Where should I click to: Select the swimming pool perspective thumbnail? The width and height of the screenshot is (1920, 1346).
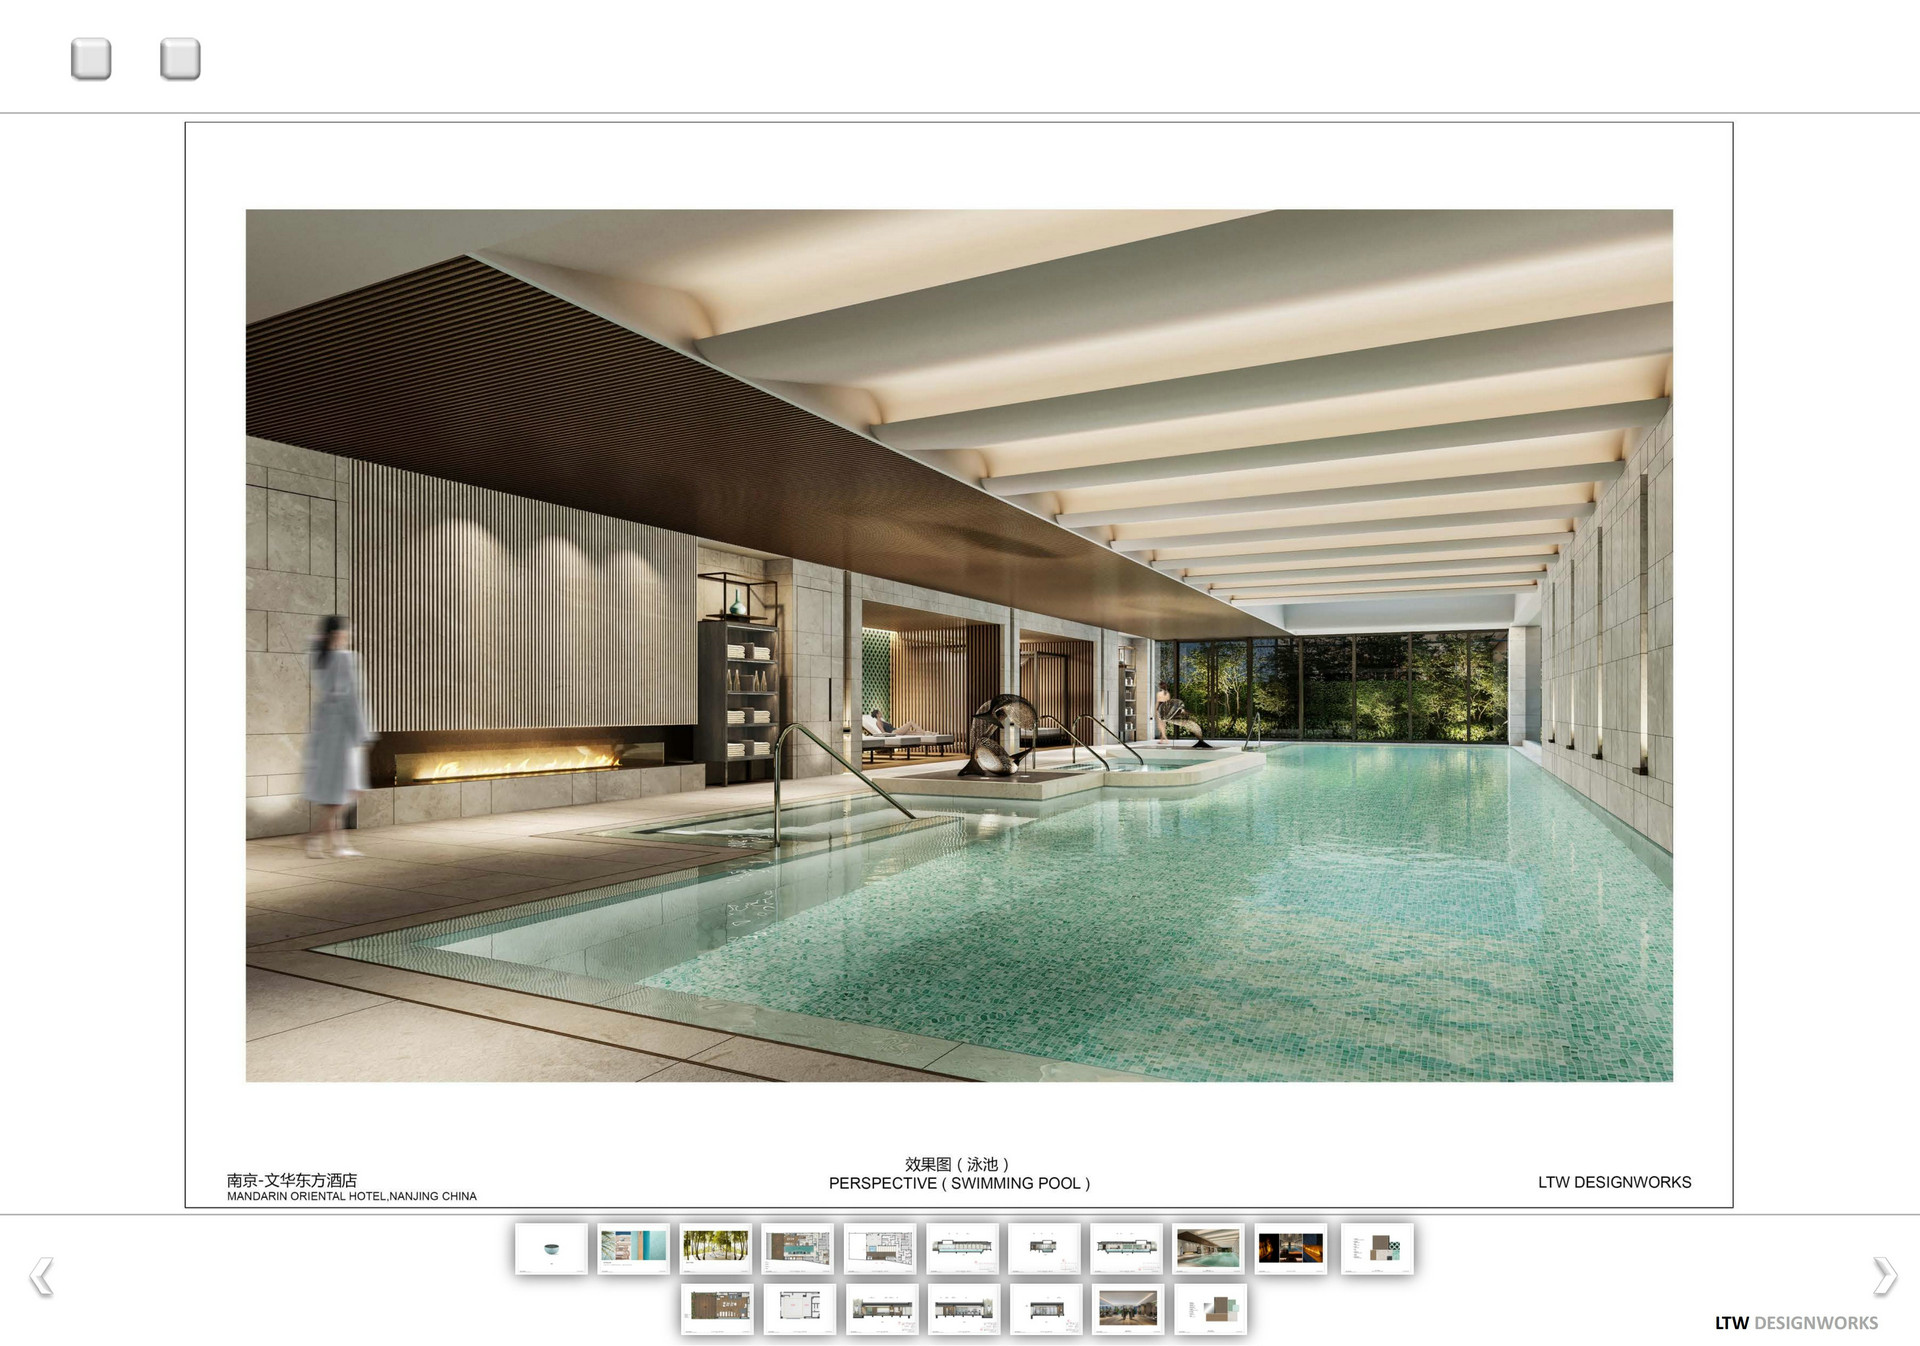[1208, 1248]
